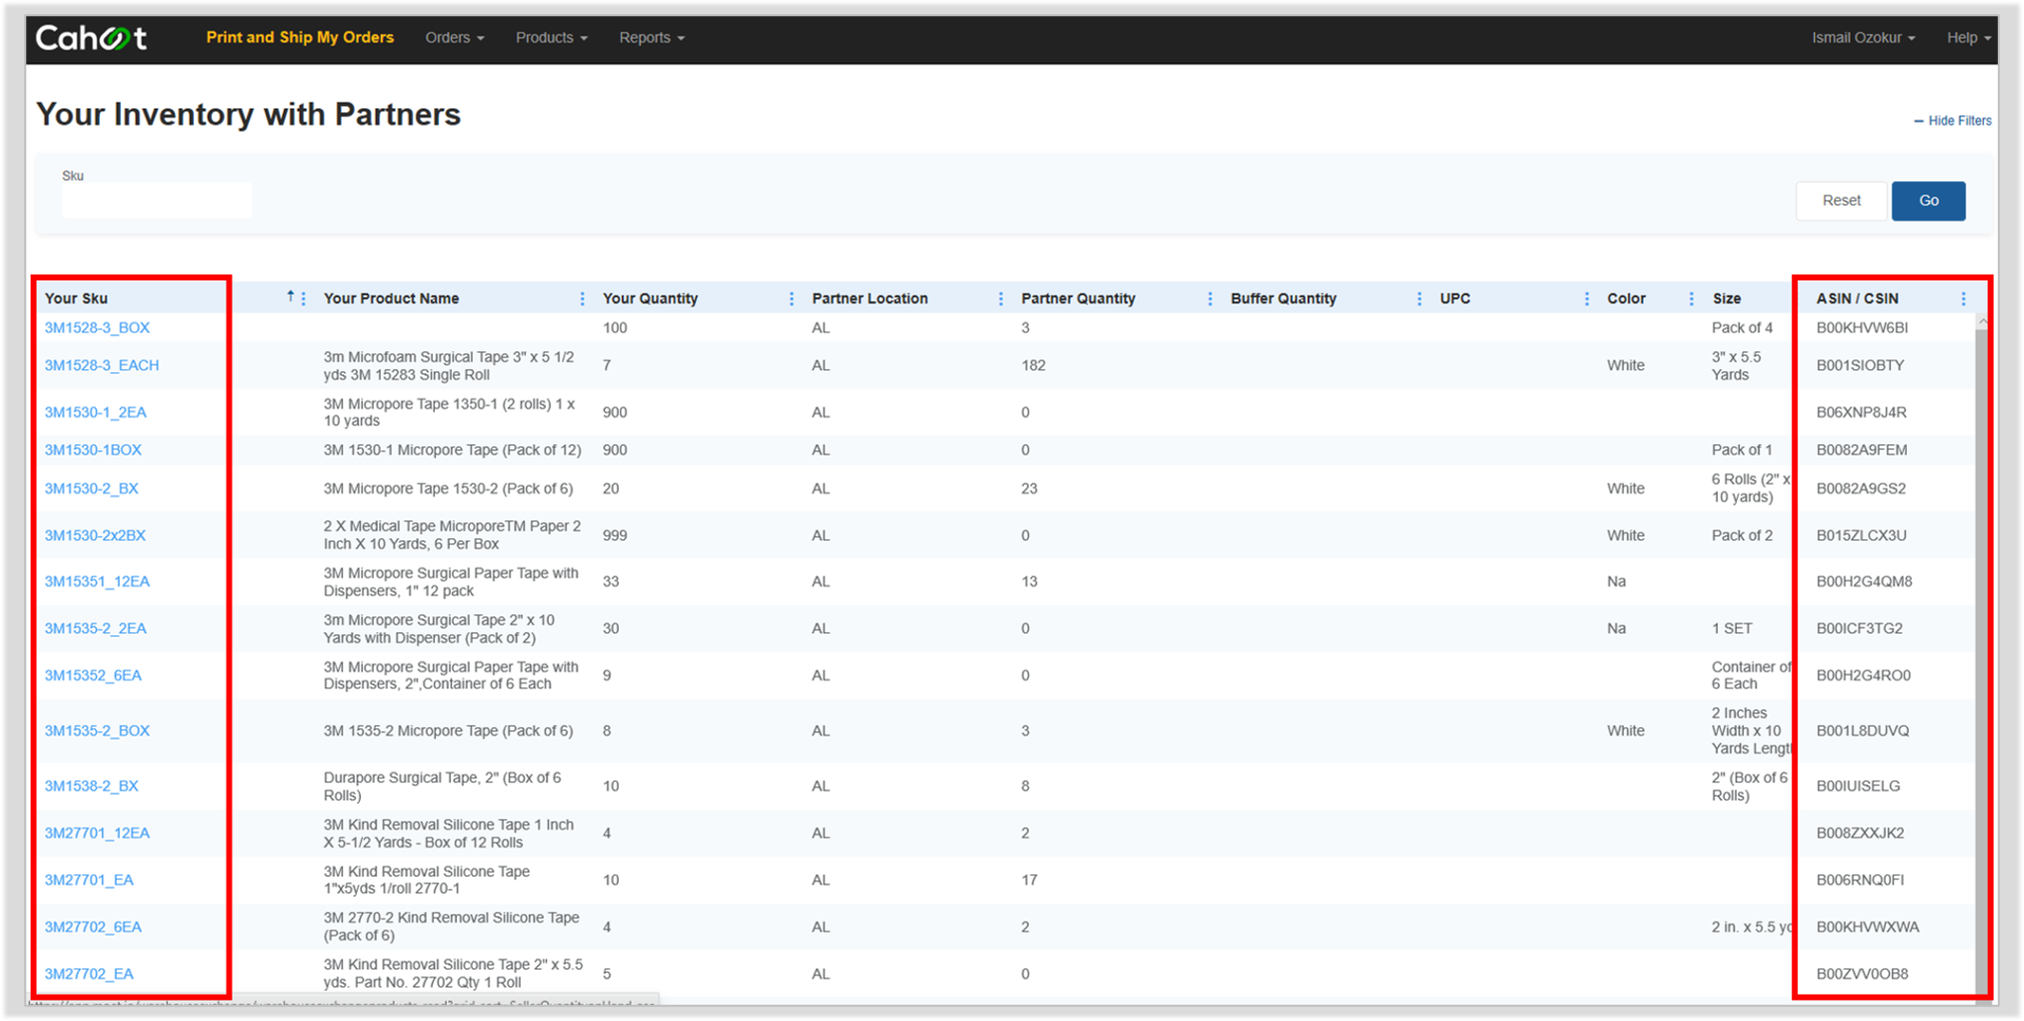Select ASIN cell B00KHVW6BI
The height and width of the screenshot is (1021, 2024).
point(1862,328)
